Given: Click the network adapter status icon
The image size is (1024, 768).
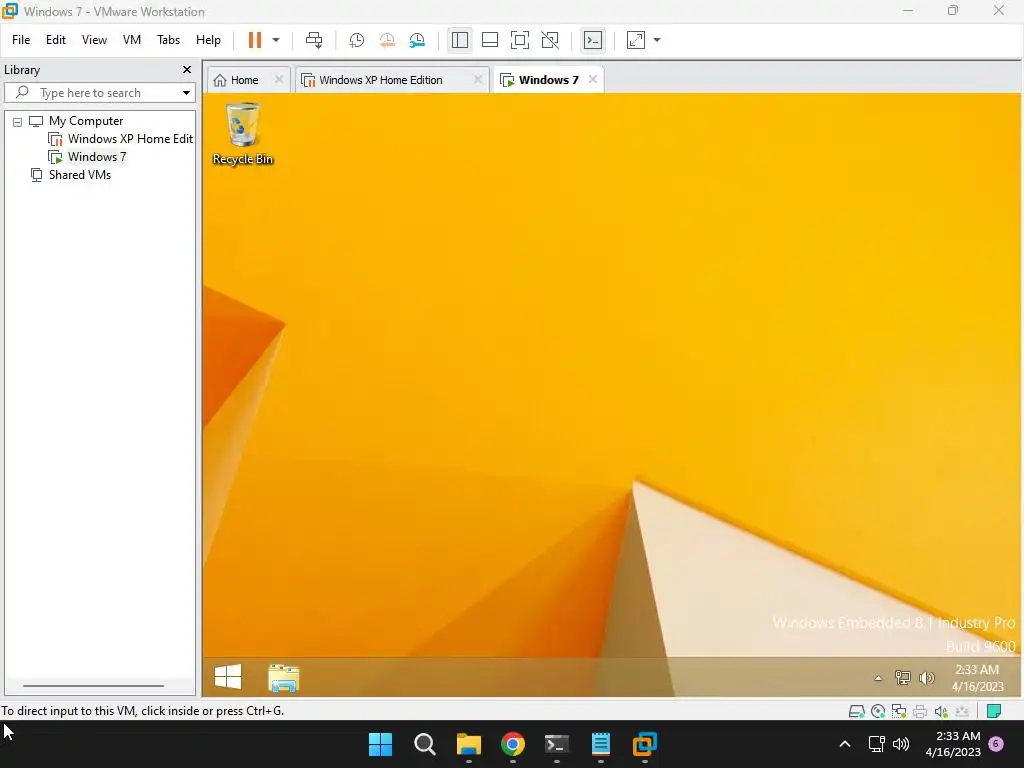Looking at the screenshot, I should point(899,711).
